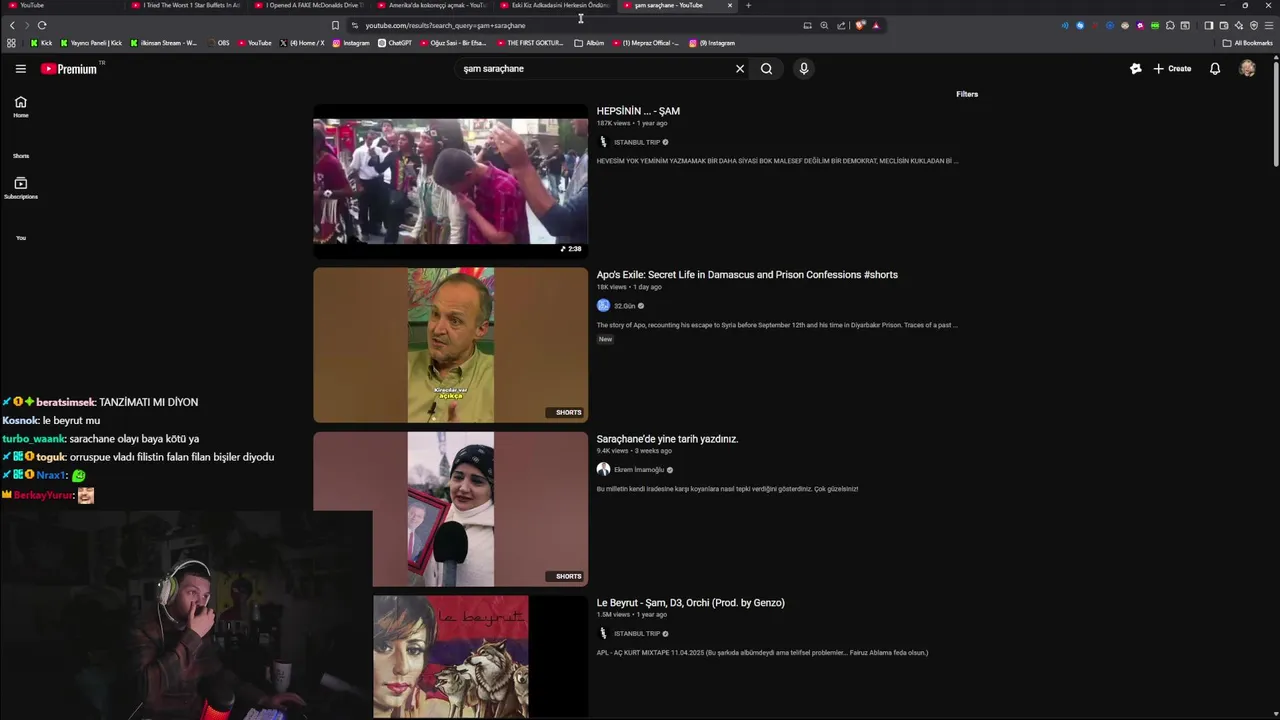Open the Saraçhane Shorts thumbnail
Image resolution: width=1280 pixels, height=720 pixels.
coord(450,509)
